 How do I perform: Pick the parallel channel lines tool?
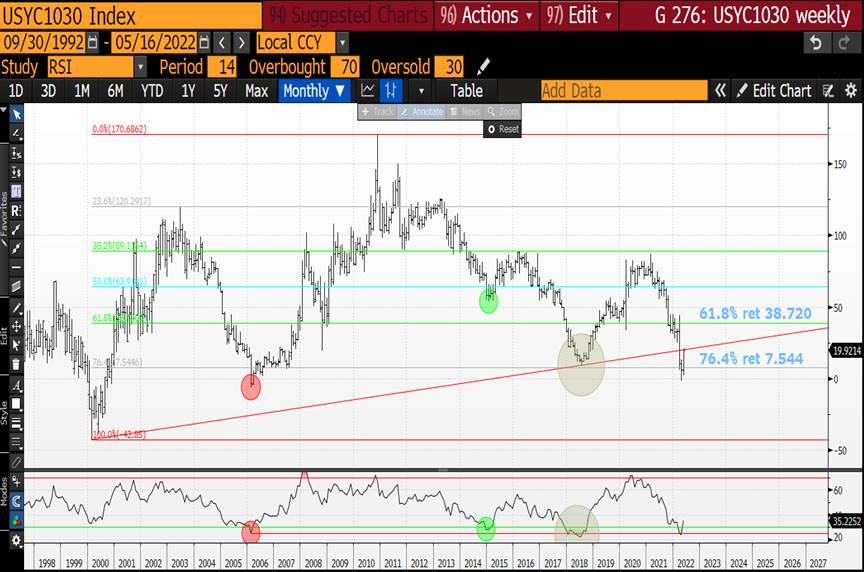point(17,287)
